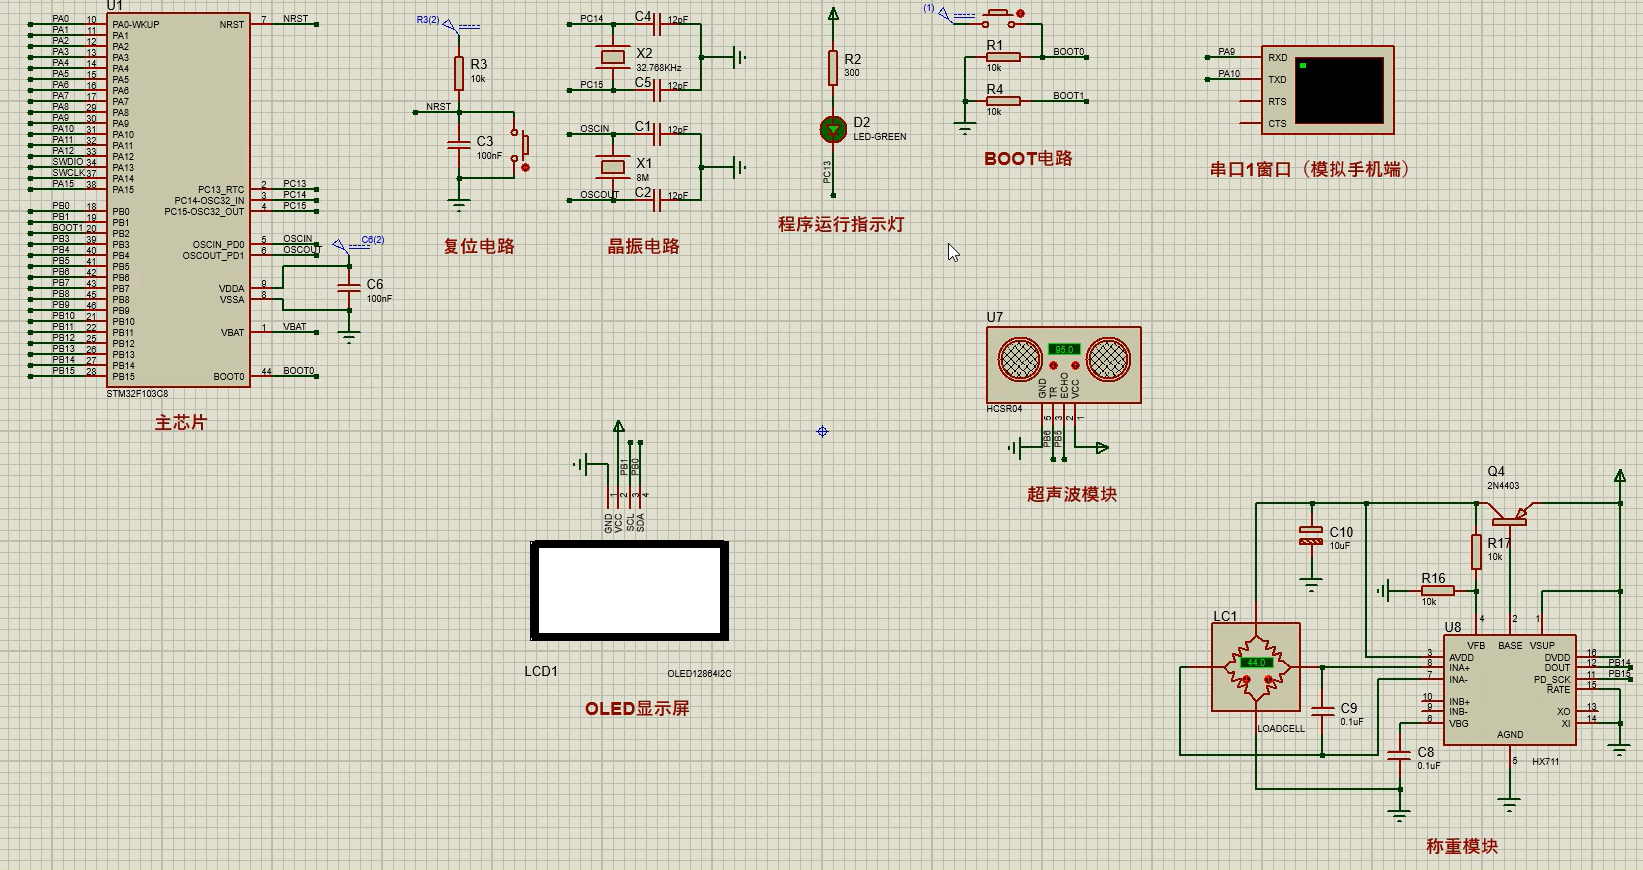Image resolution: width=1643 pixels, height=870 pixels.
Task: Select the 8M crystal X1
Action: coord(611,167)
